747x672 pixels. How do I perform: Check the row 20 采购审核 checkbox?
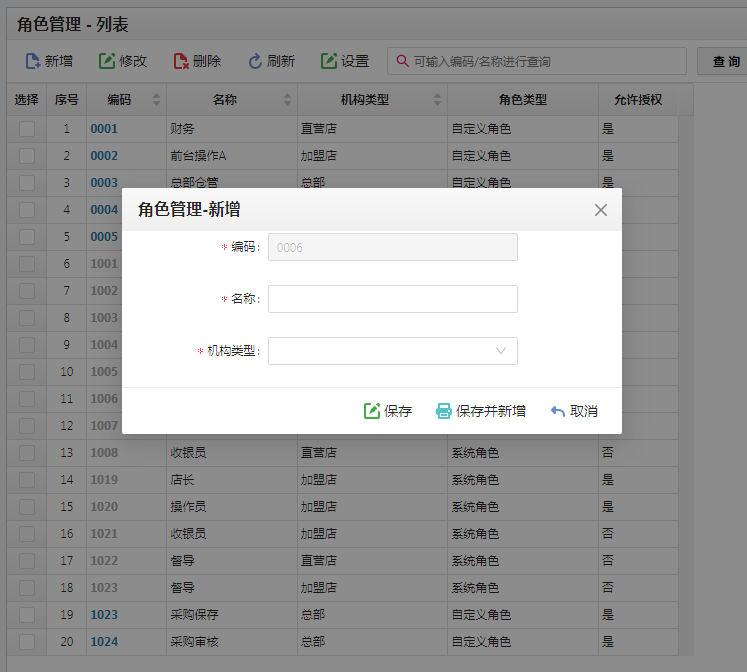[27, 642]
